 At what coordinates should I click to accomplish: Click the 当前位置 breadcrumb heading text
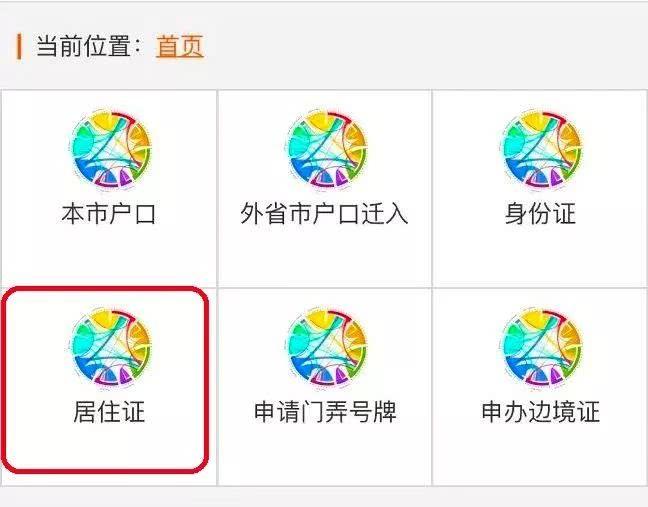pos(88,46)
